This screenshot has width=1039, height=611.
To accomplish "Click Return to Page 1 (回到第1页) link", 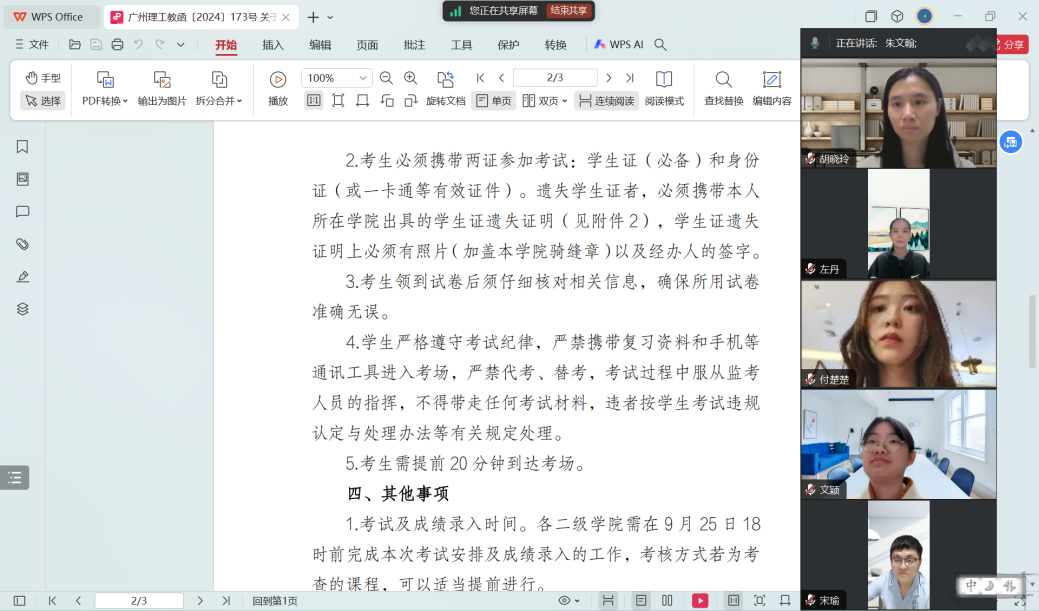I will (275, 601).
